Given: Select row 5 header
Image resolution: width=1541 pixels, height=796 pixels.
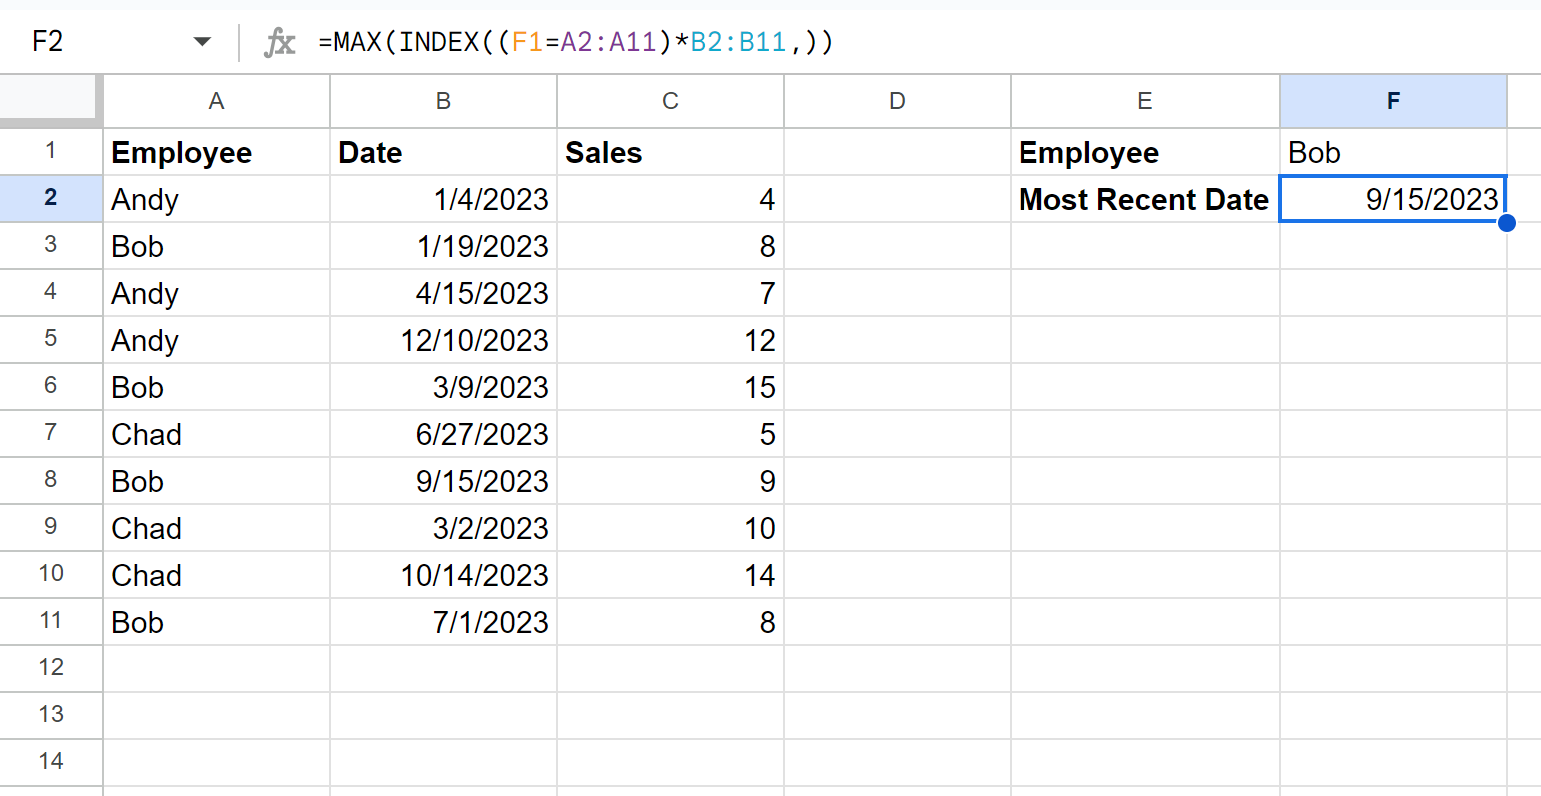Looking at the screenshot, I should click(51, 339).
